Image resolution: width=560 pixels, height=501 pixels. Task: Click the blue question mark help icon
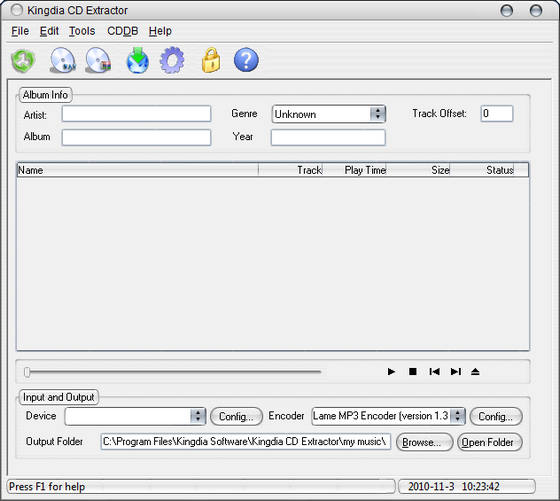coord(246,60)
